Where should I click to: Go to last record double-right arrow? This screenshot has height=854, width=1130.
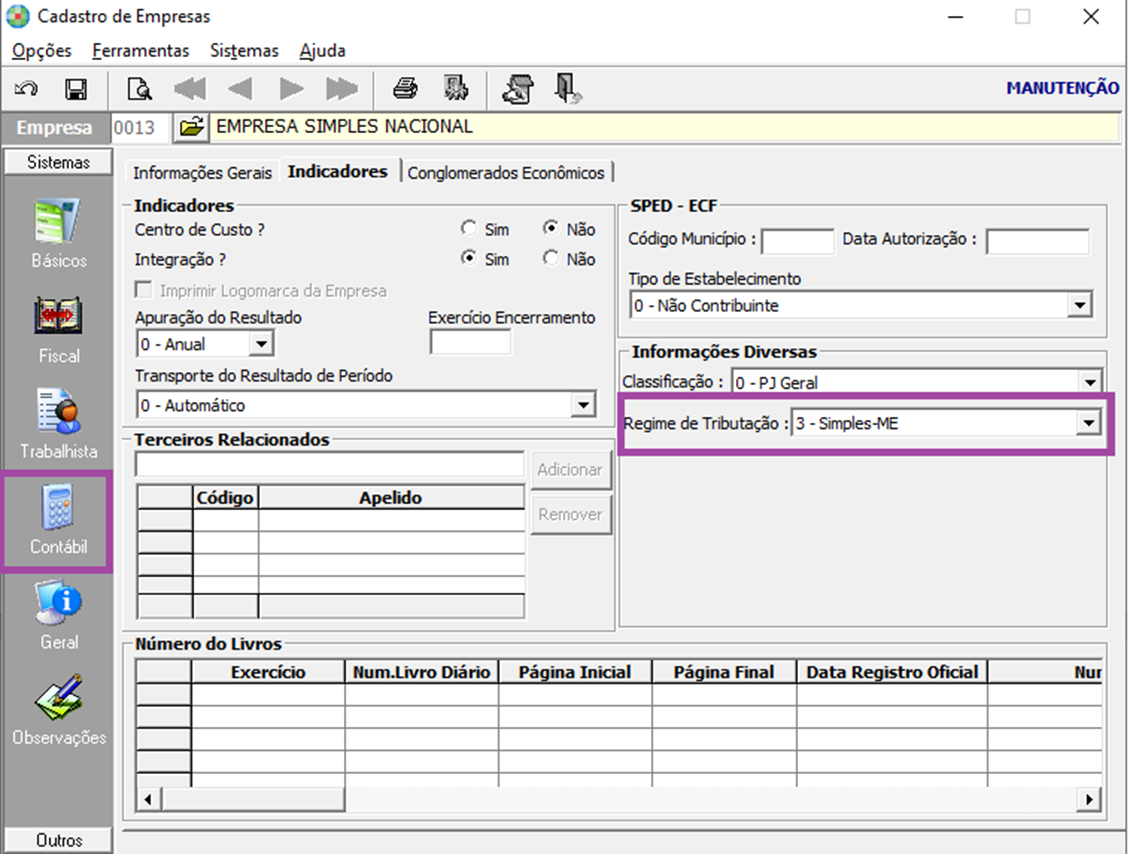tap(342, 89)
